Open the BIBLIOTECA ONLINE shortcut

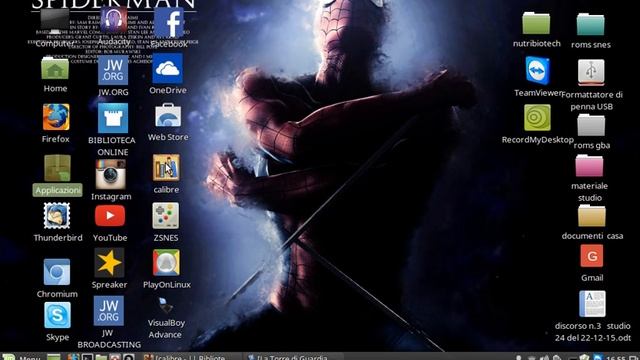point(113,118)
